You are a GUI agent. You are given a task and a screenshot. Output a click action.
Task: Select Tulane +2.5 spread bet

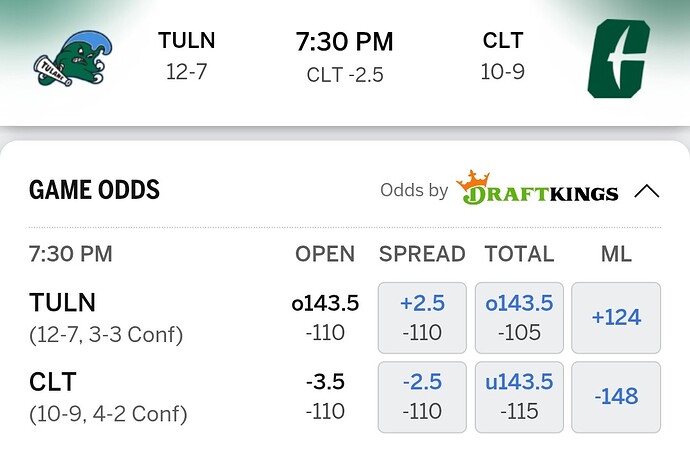point(422,317)
